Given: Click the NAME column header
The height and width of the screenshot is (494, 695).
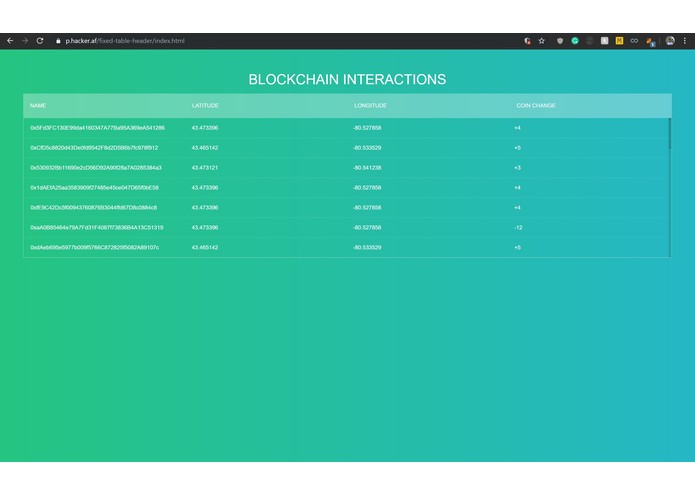Looking at the screenshot, I should click(38, 105).
